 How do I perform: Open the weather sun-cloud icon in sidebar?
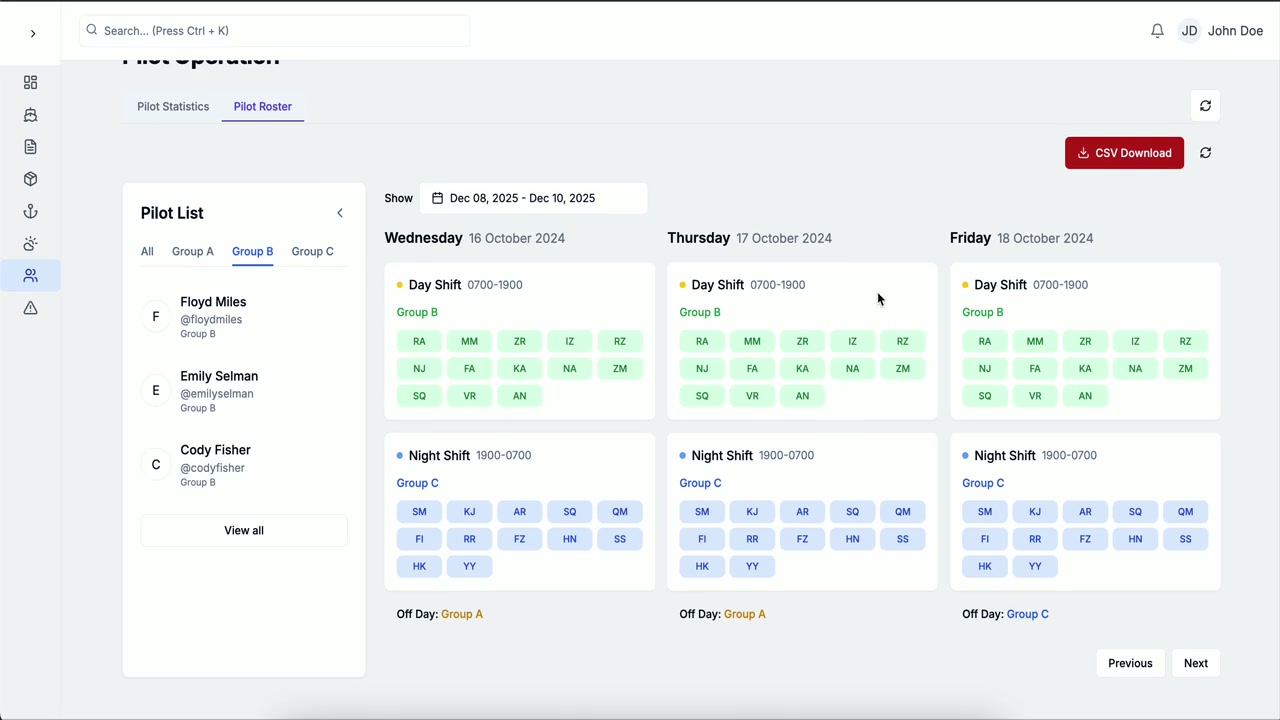point(30,244)
